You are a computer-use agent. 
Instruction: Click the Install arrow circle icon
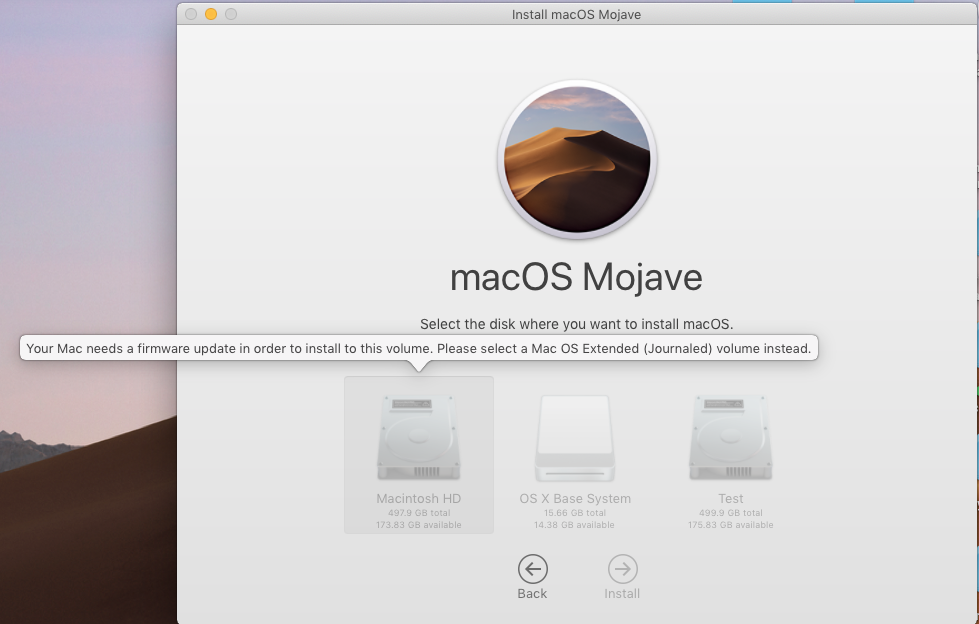coord(622,569)
